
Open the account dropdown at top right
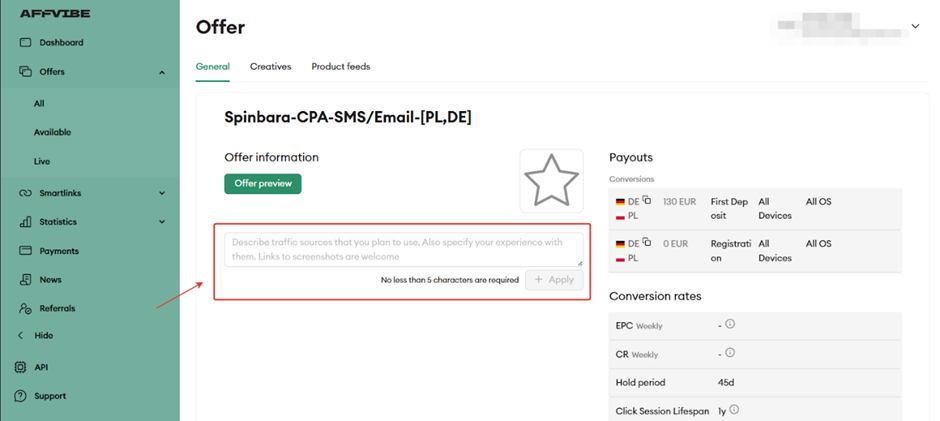[914, 26]
